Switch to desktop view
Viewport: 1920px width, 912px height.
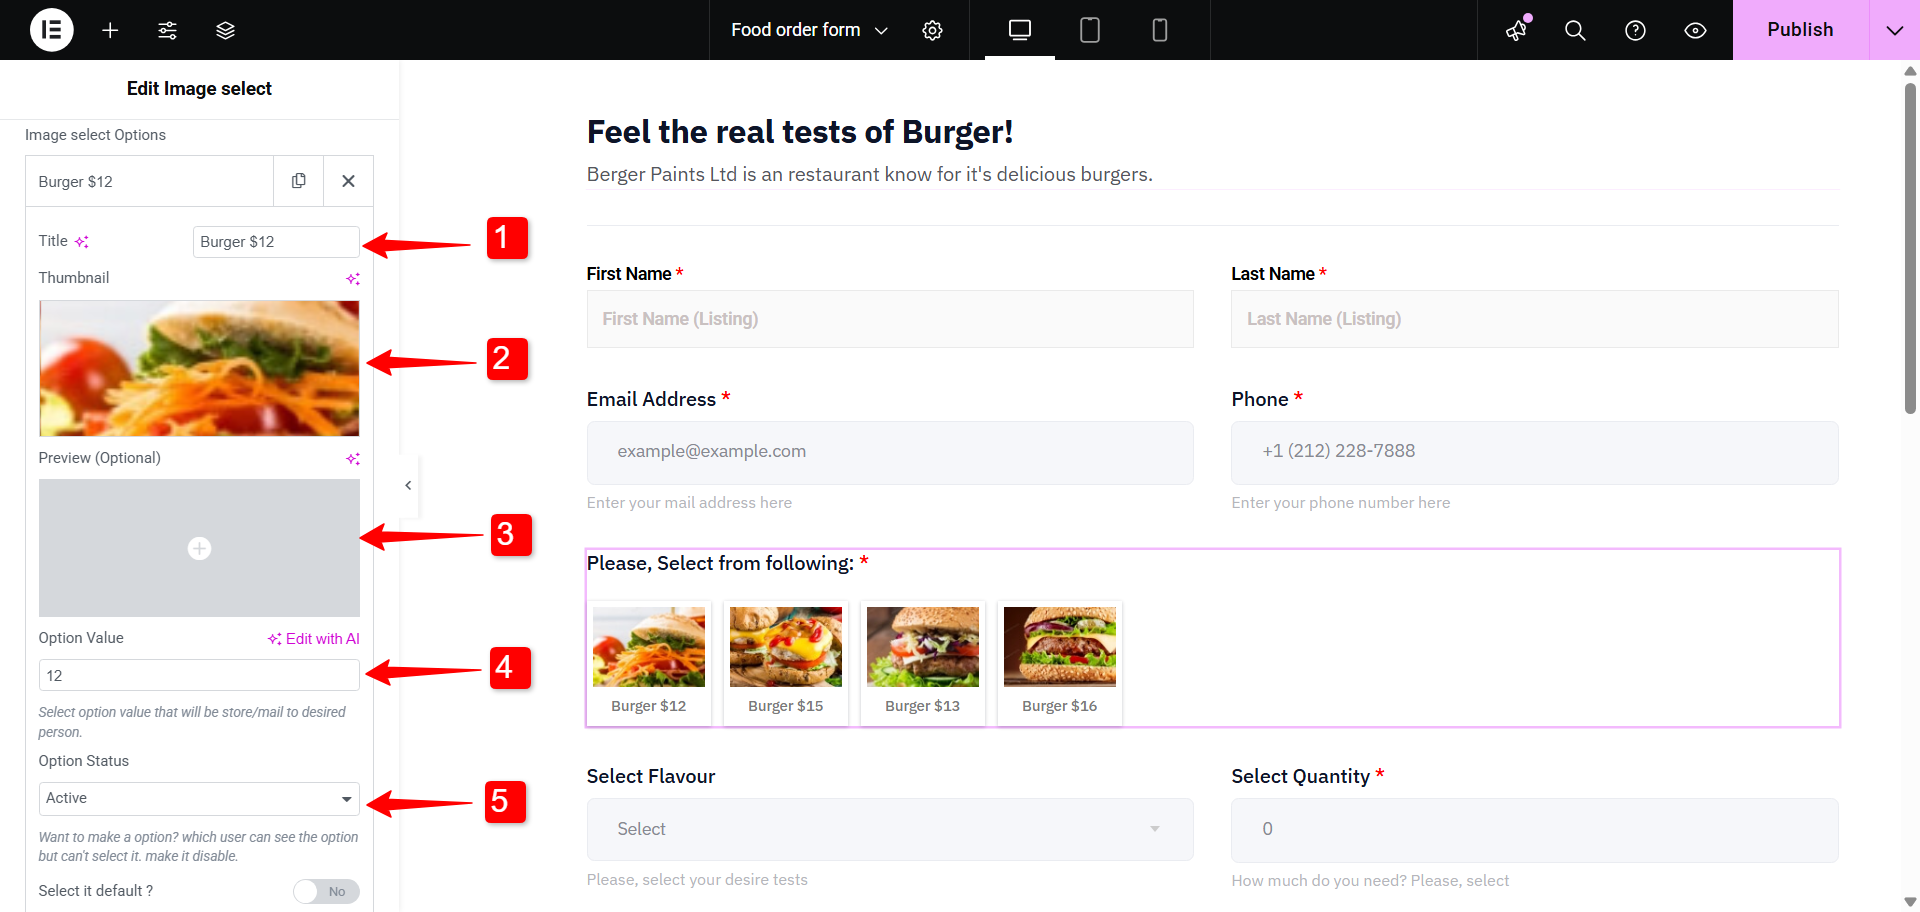pos(1020,30)
